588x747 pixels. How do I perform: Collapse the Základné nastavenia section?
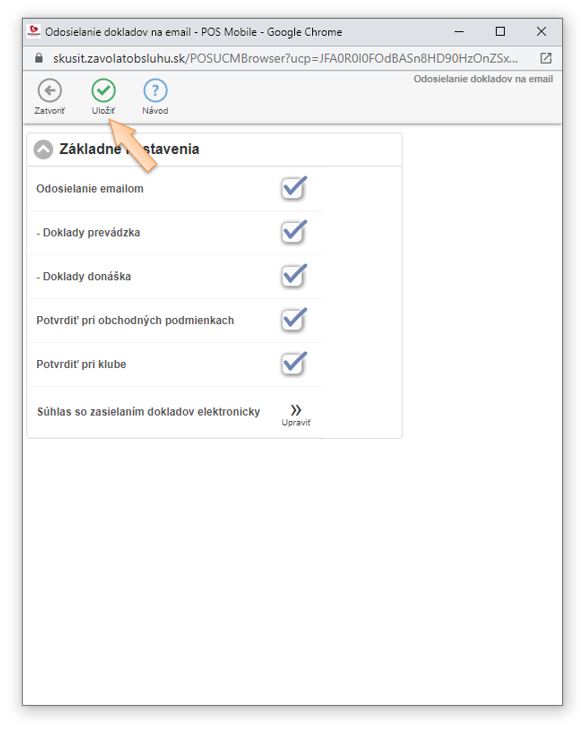pos(43,150)
